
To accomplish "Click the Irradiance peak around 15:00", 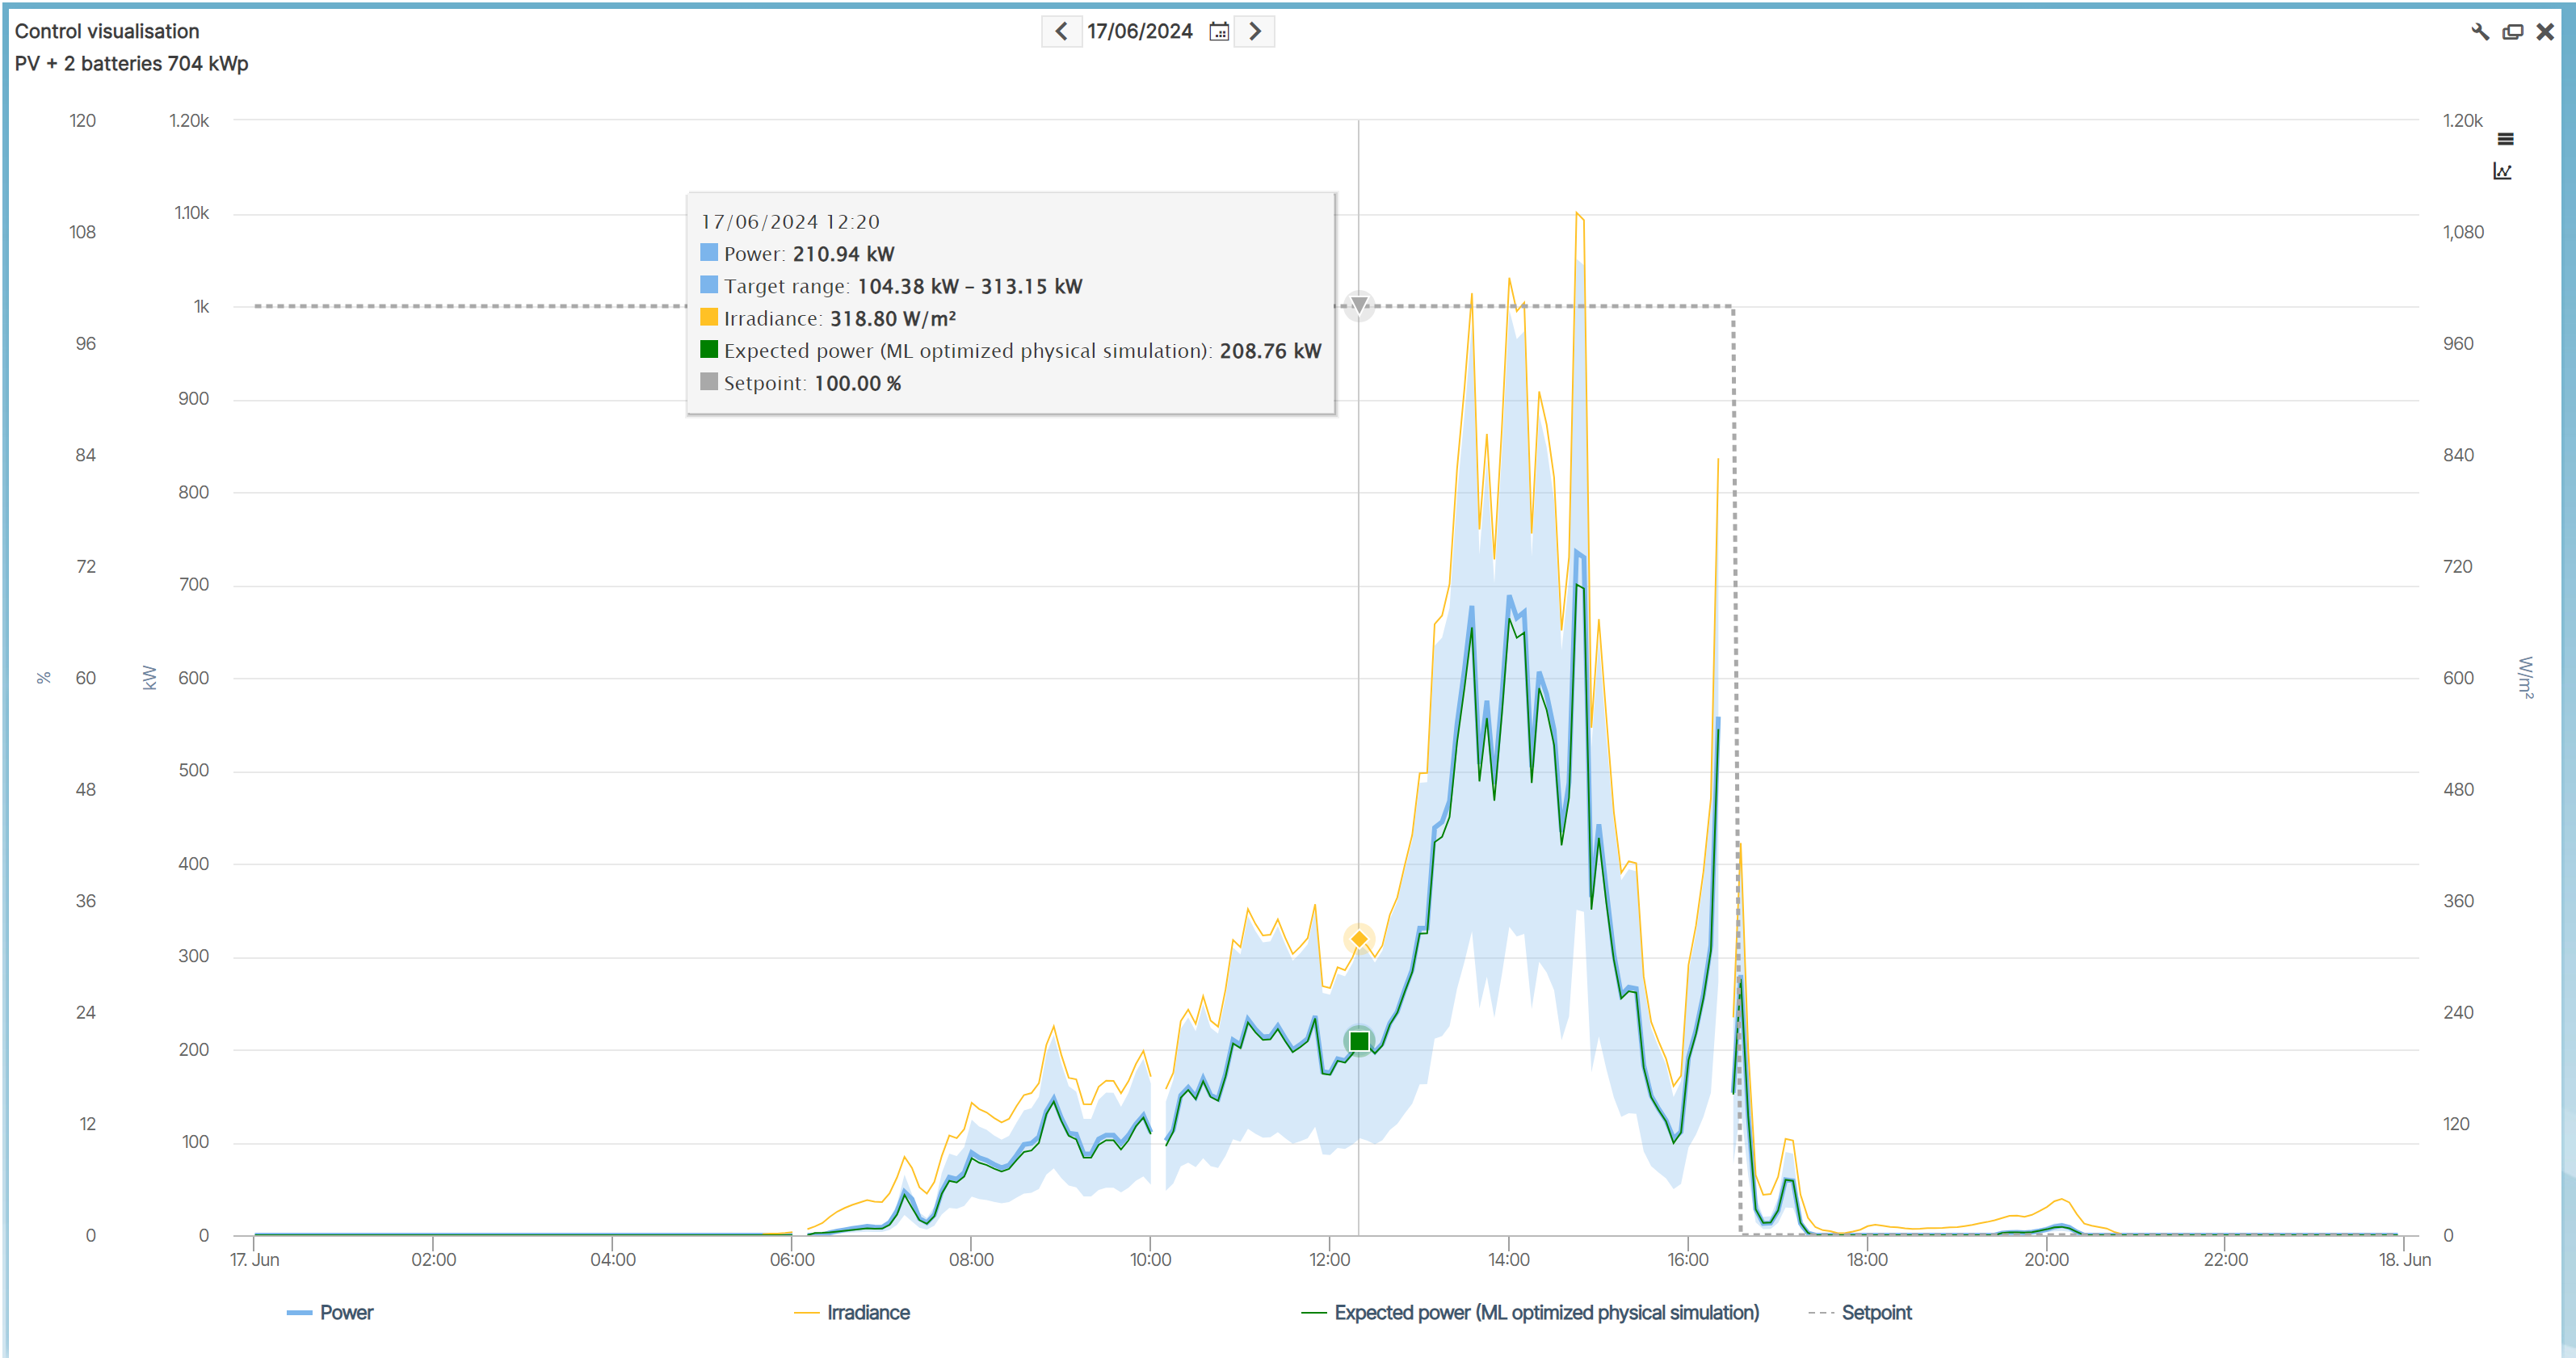I will pyautogui.click(x=1578, y=214).
